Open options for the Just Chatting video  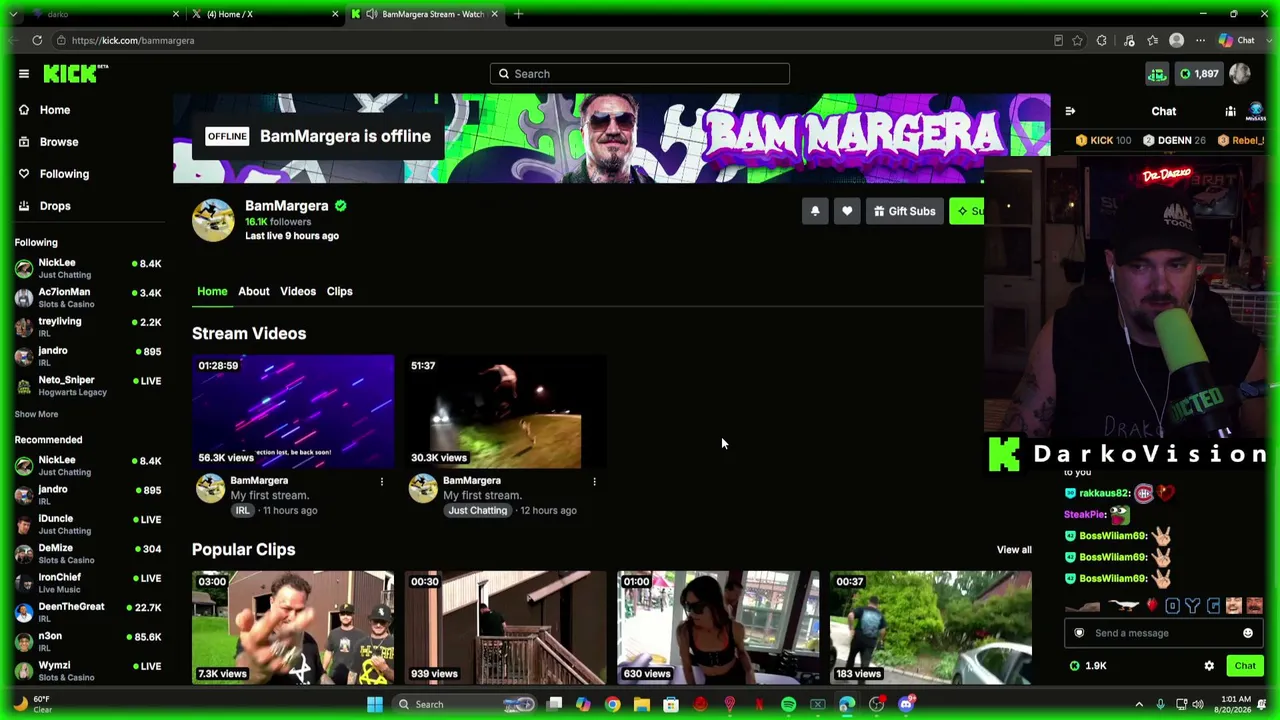pos(594,482)
